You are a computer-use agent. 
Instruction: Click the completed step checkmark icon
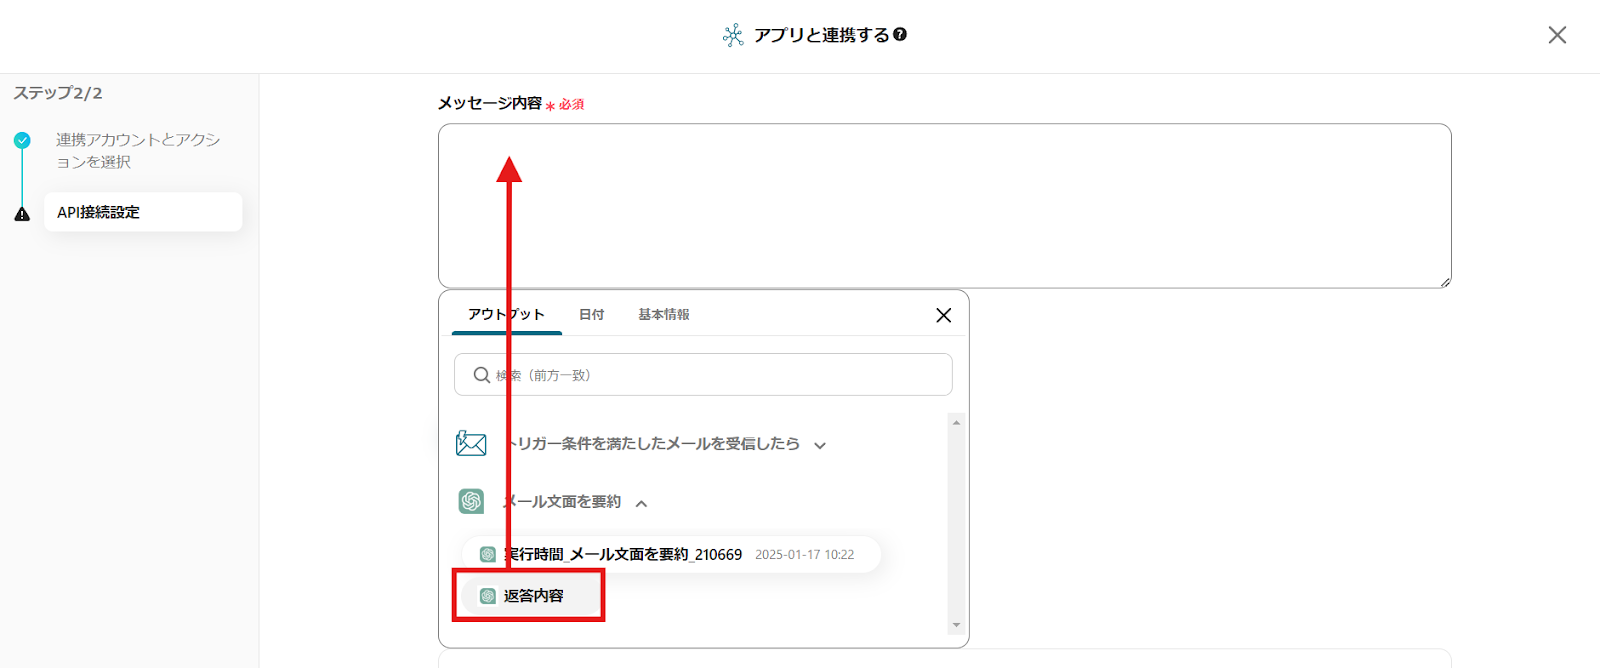22,140
